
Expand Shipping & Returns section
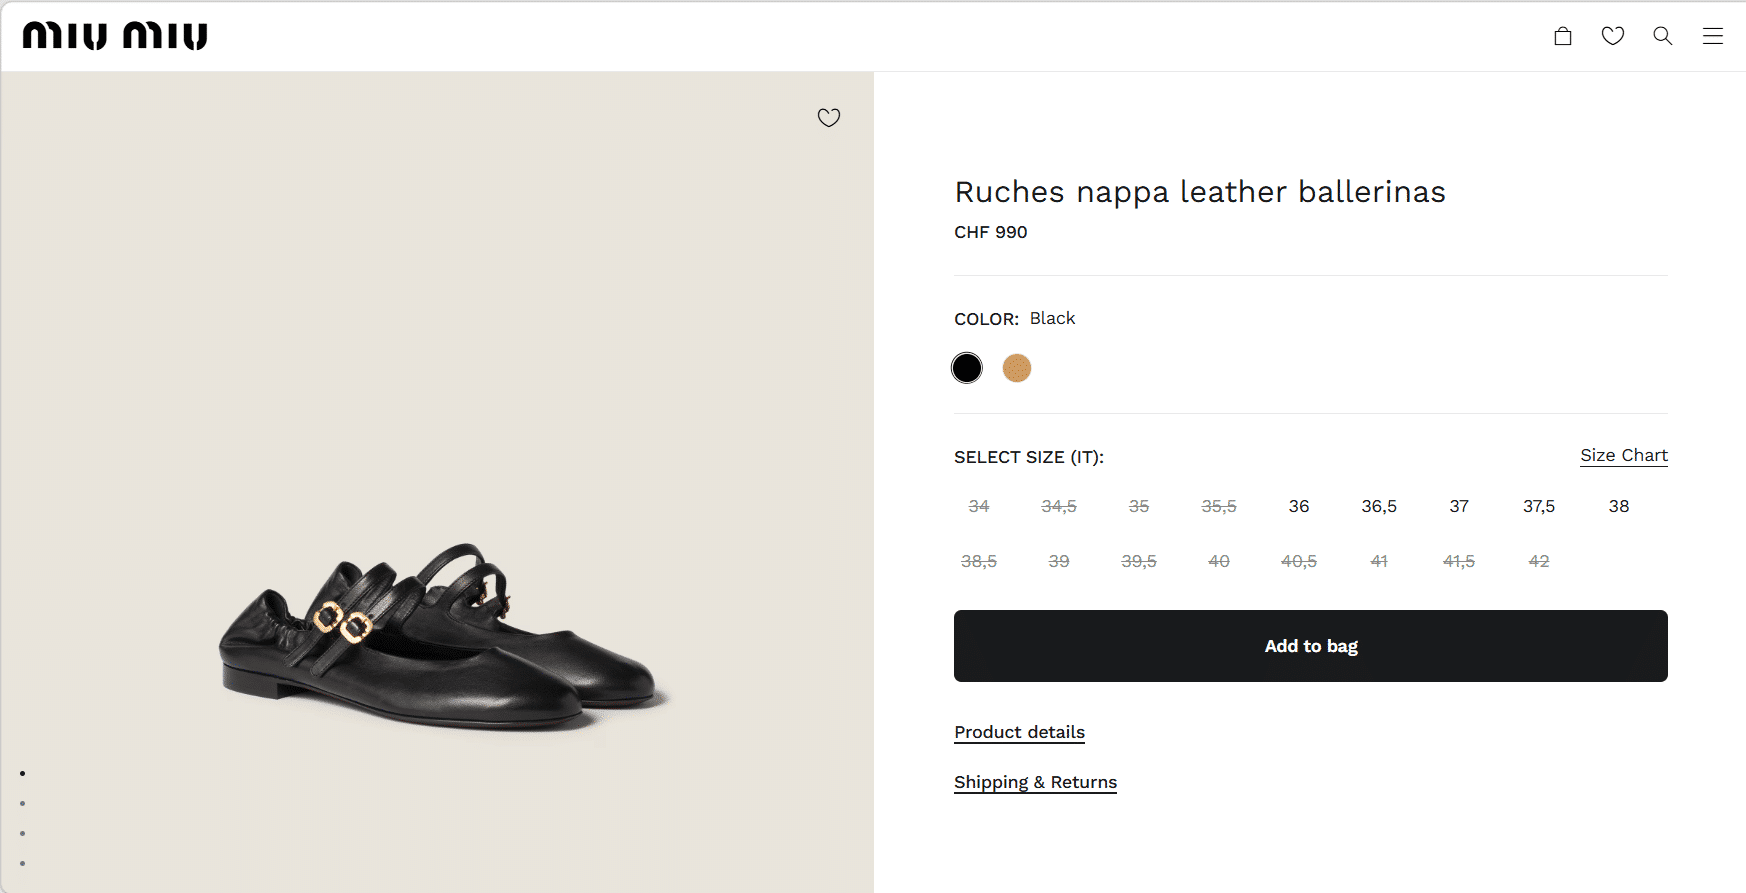click(1035, 782)
